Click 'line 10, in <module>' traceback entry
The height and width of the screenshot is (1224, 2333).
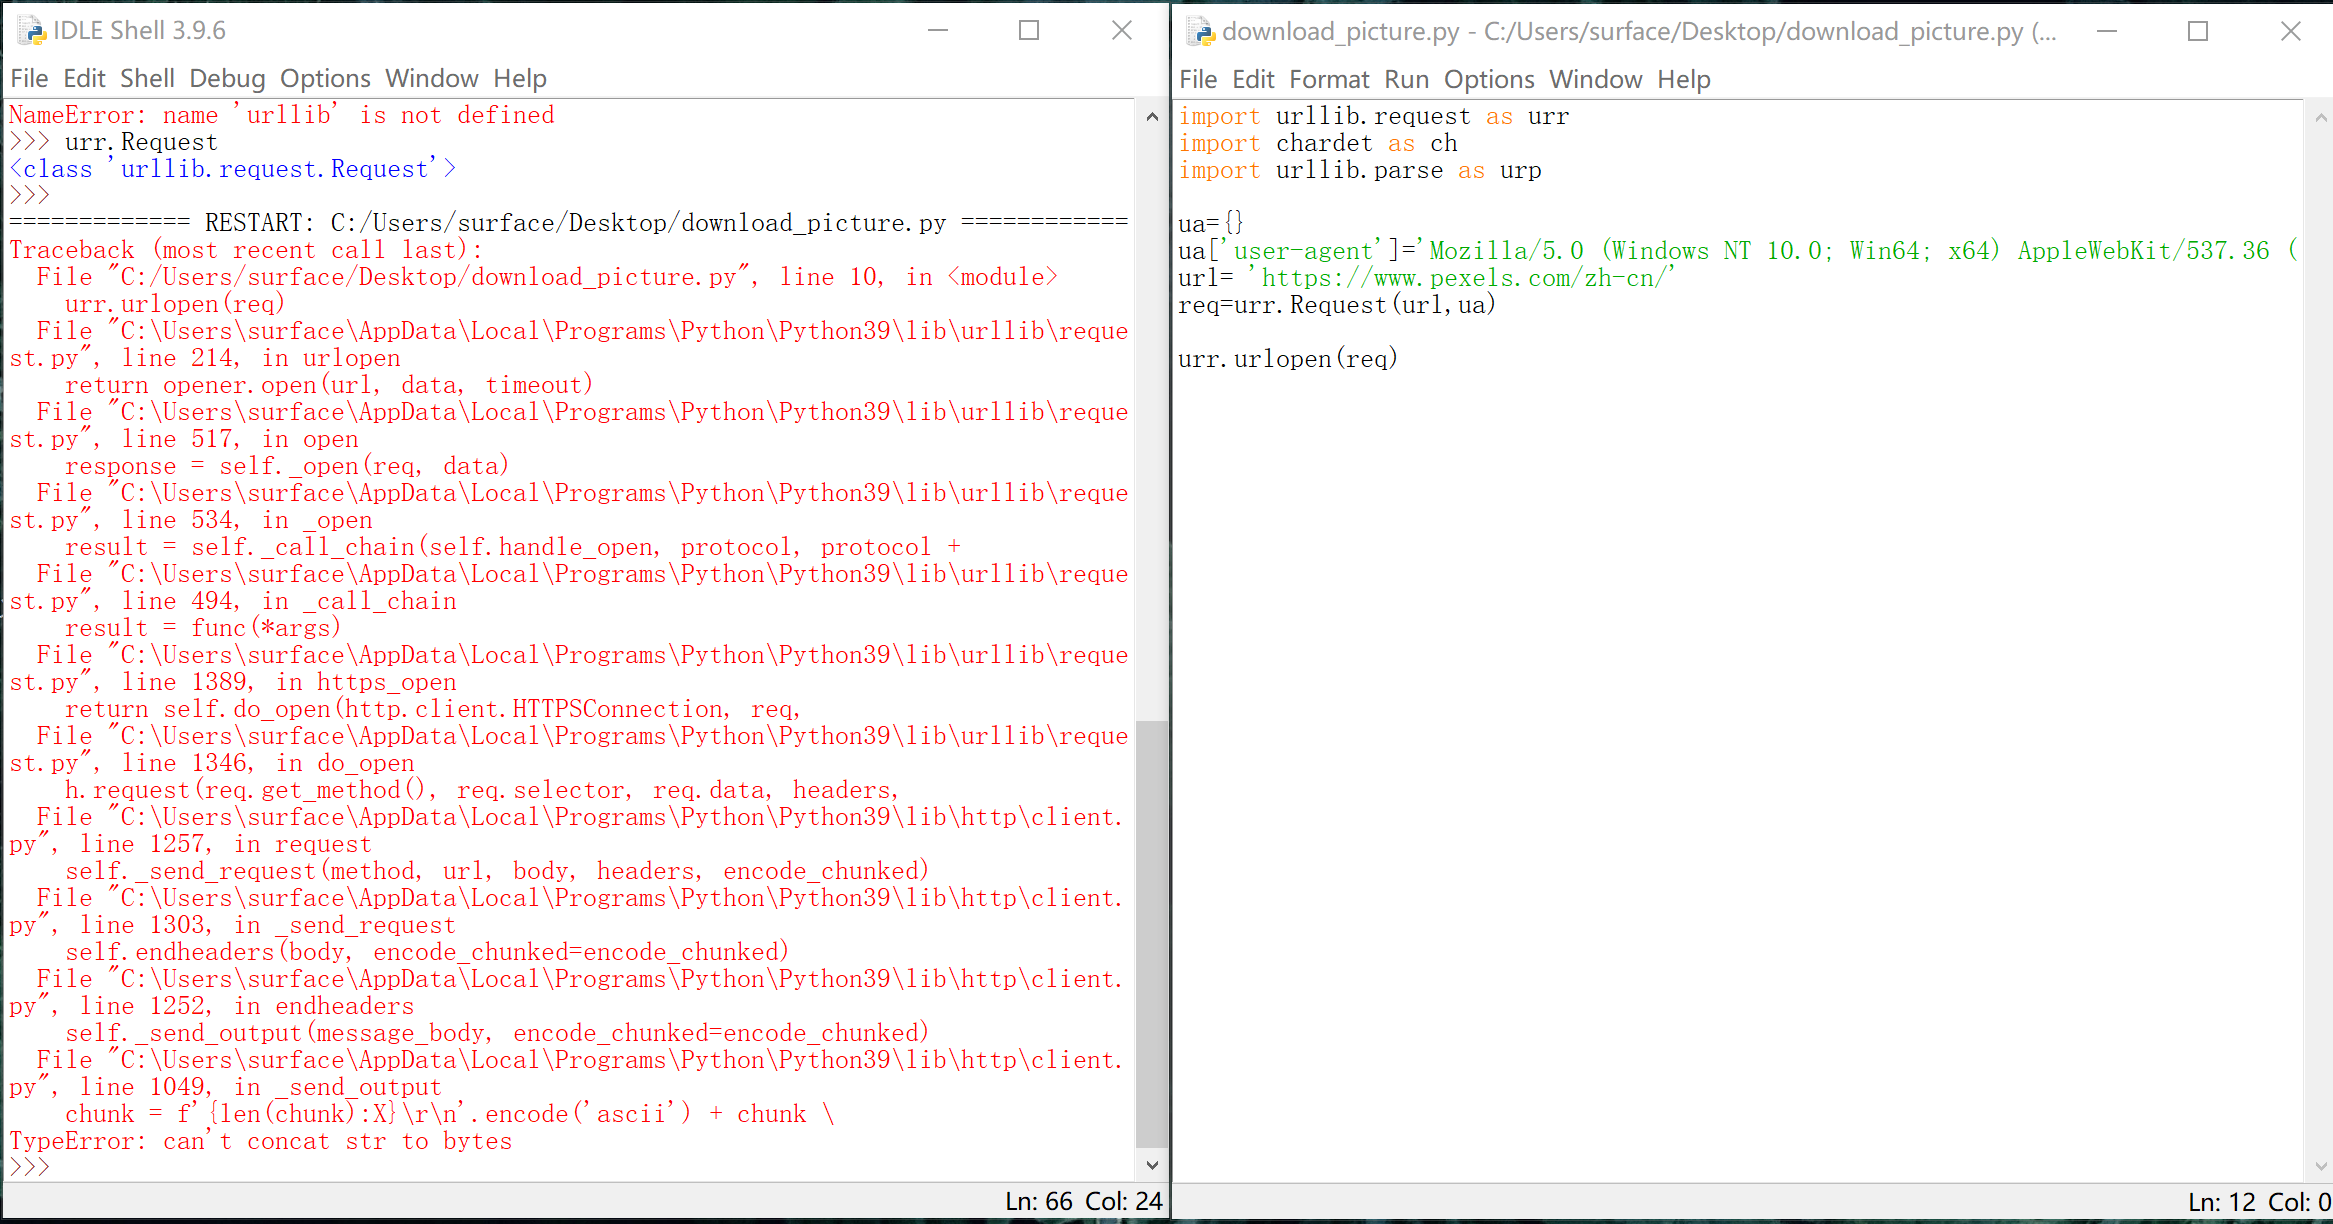918,277
